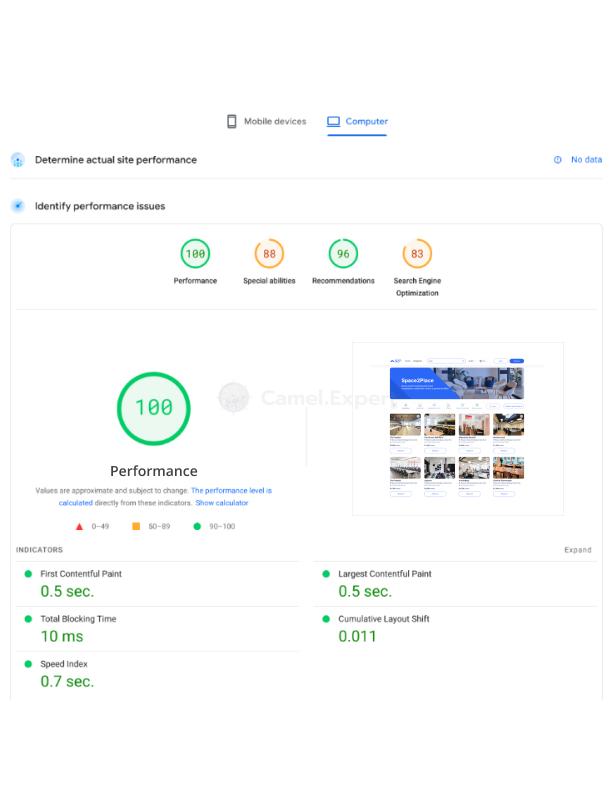This screenshot has height=796, width=612.
Task: Select the Recommendations score gauge 96
Action: [343, 254]
